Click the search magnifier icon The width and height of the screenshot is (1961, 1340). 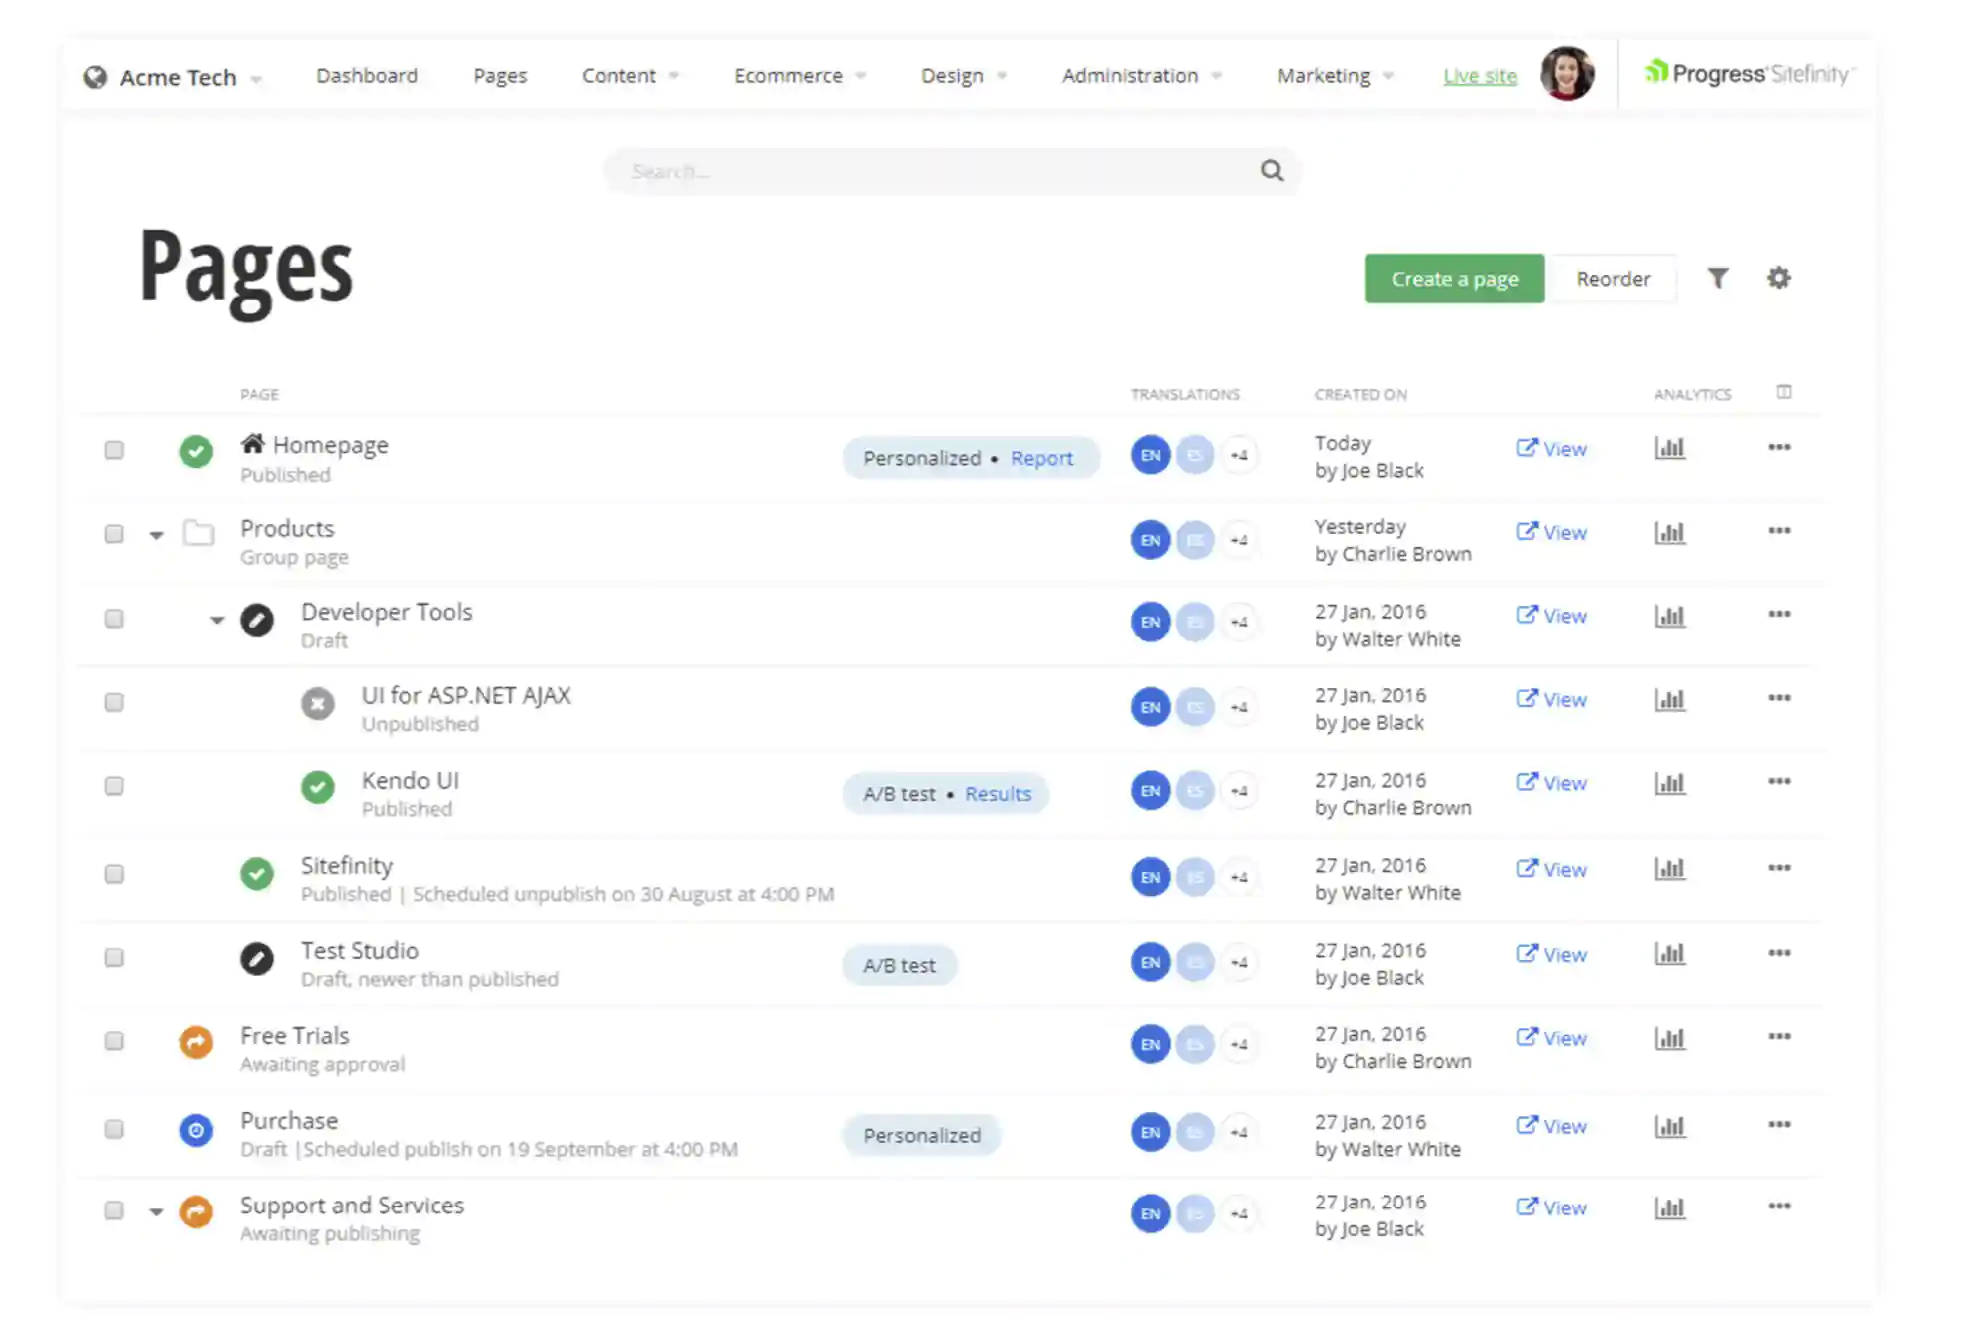click(1271, 171)
